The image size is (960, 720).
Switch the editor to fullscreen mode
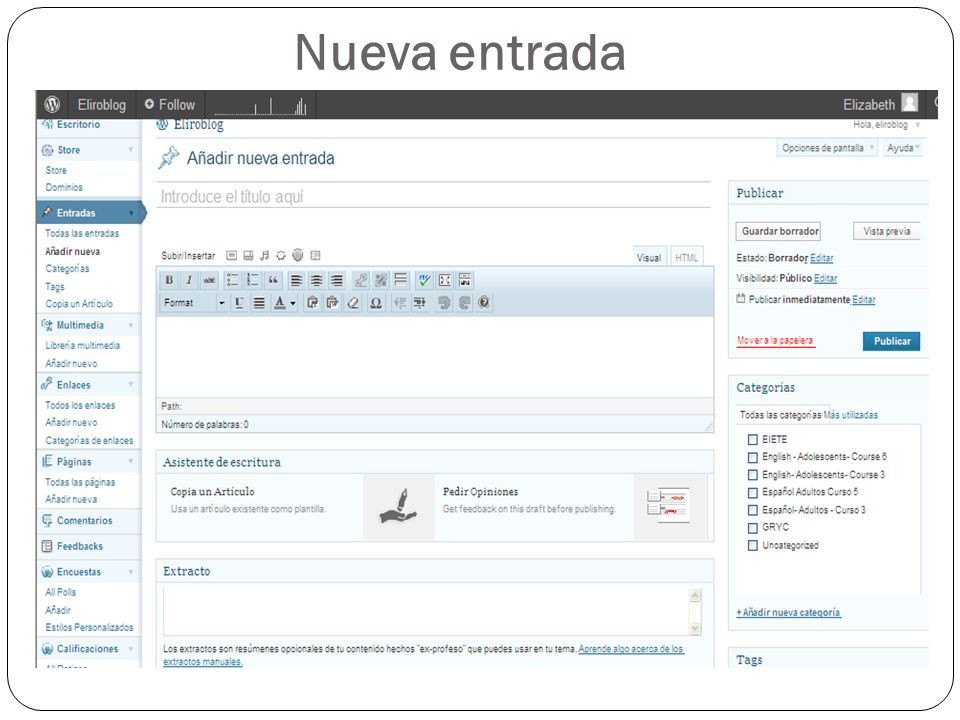click(445, 280)
